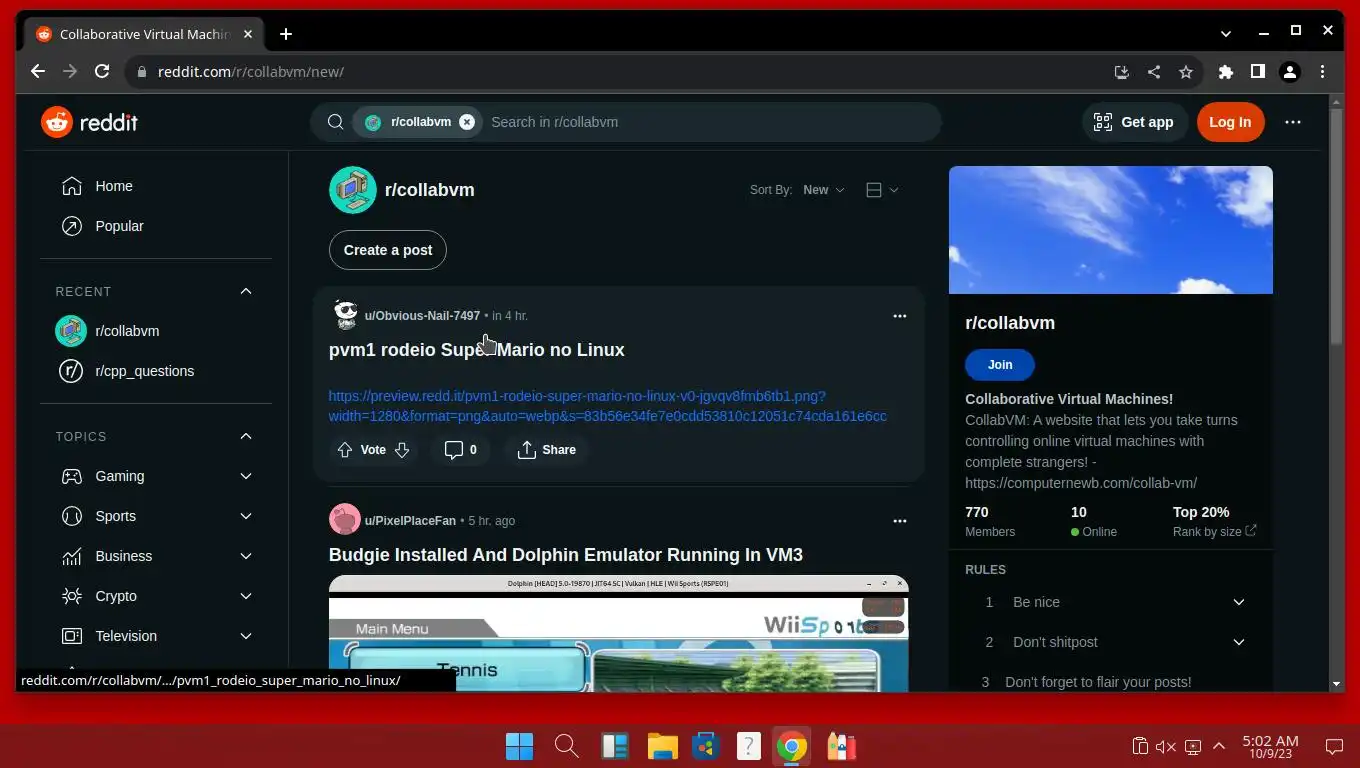Click Rank by size link
Screen dimensions: 1360x768
point(1214,532)
